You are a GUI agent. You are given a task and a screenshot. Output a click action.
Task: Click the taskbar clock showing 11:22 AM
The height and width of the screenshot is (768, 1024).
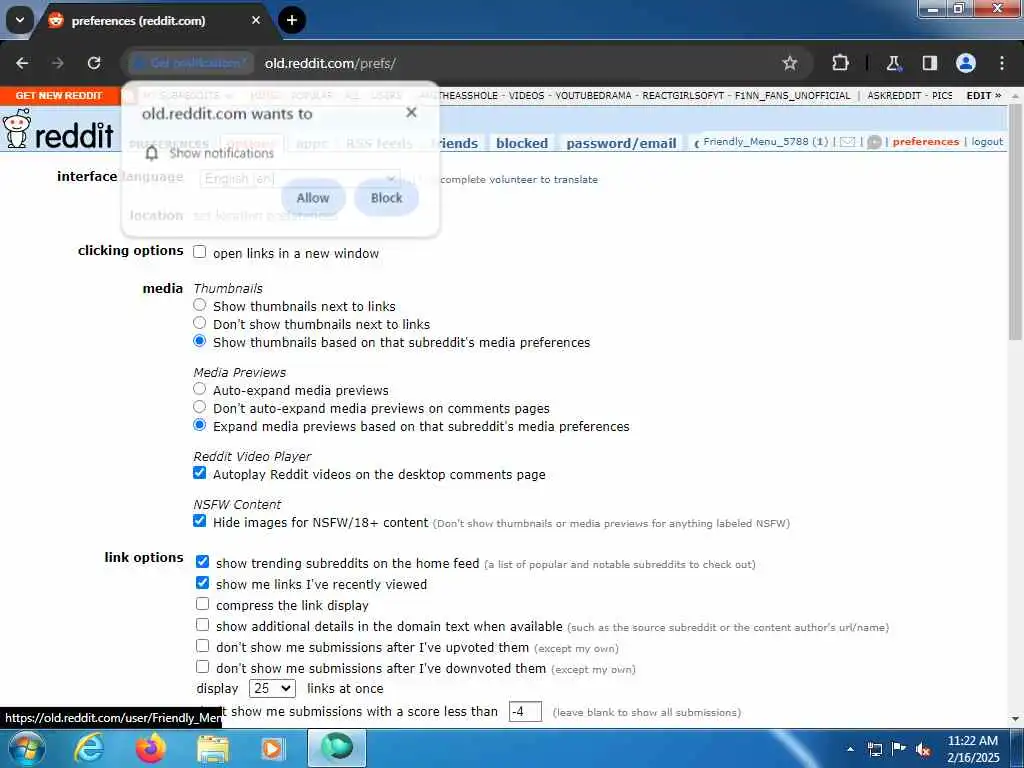[972, 748]
